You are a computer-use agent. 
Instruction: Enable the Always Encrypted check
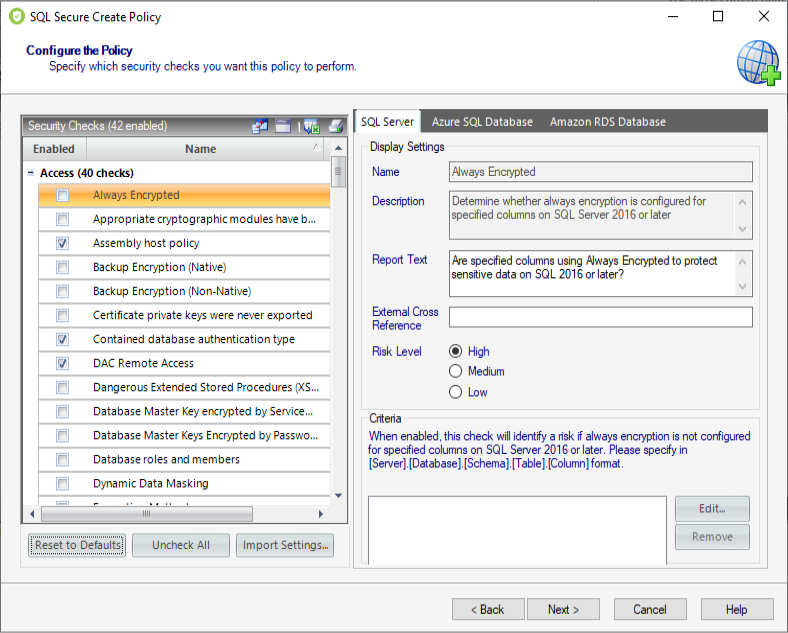62,195
